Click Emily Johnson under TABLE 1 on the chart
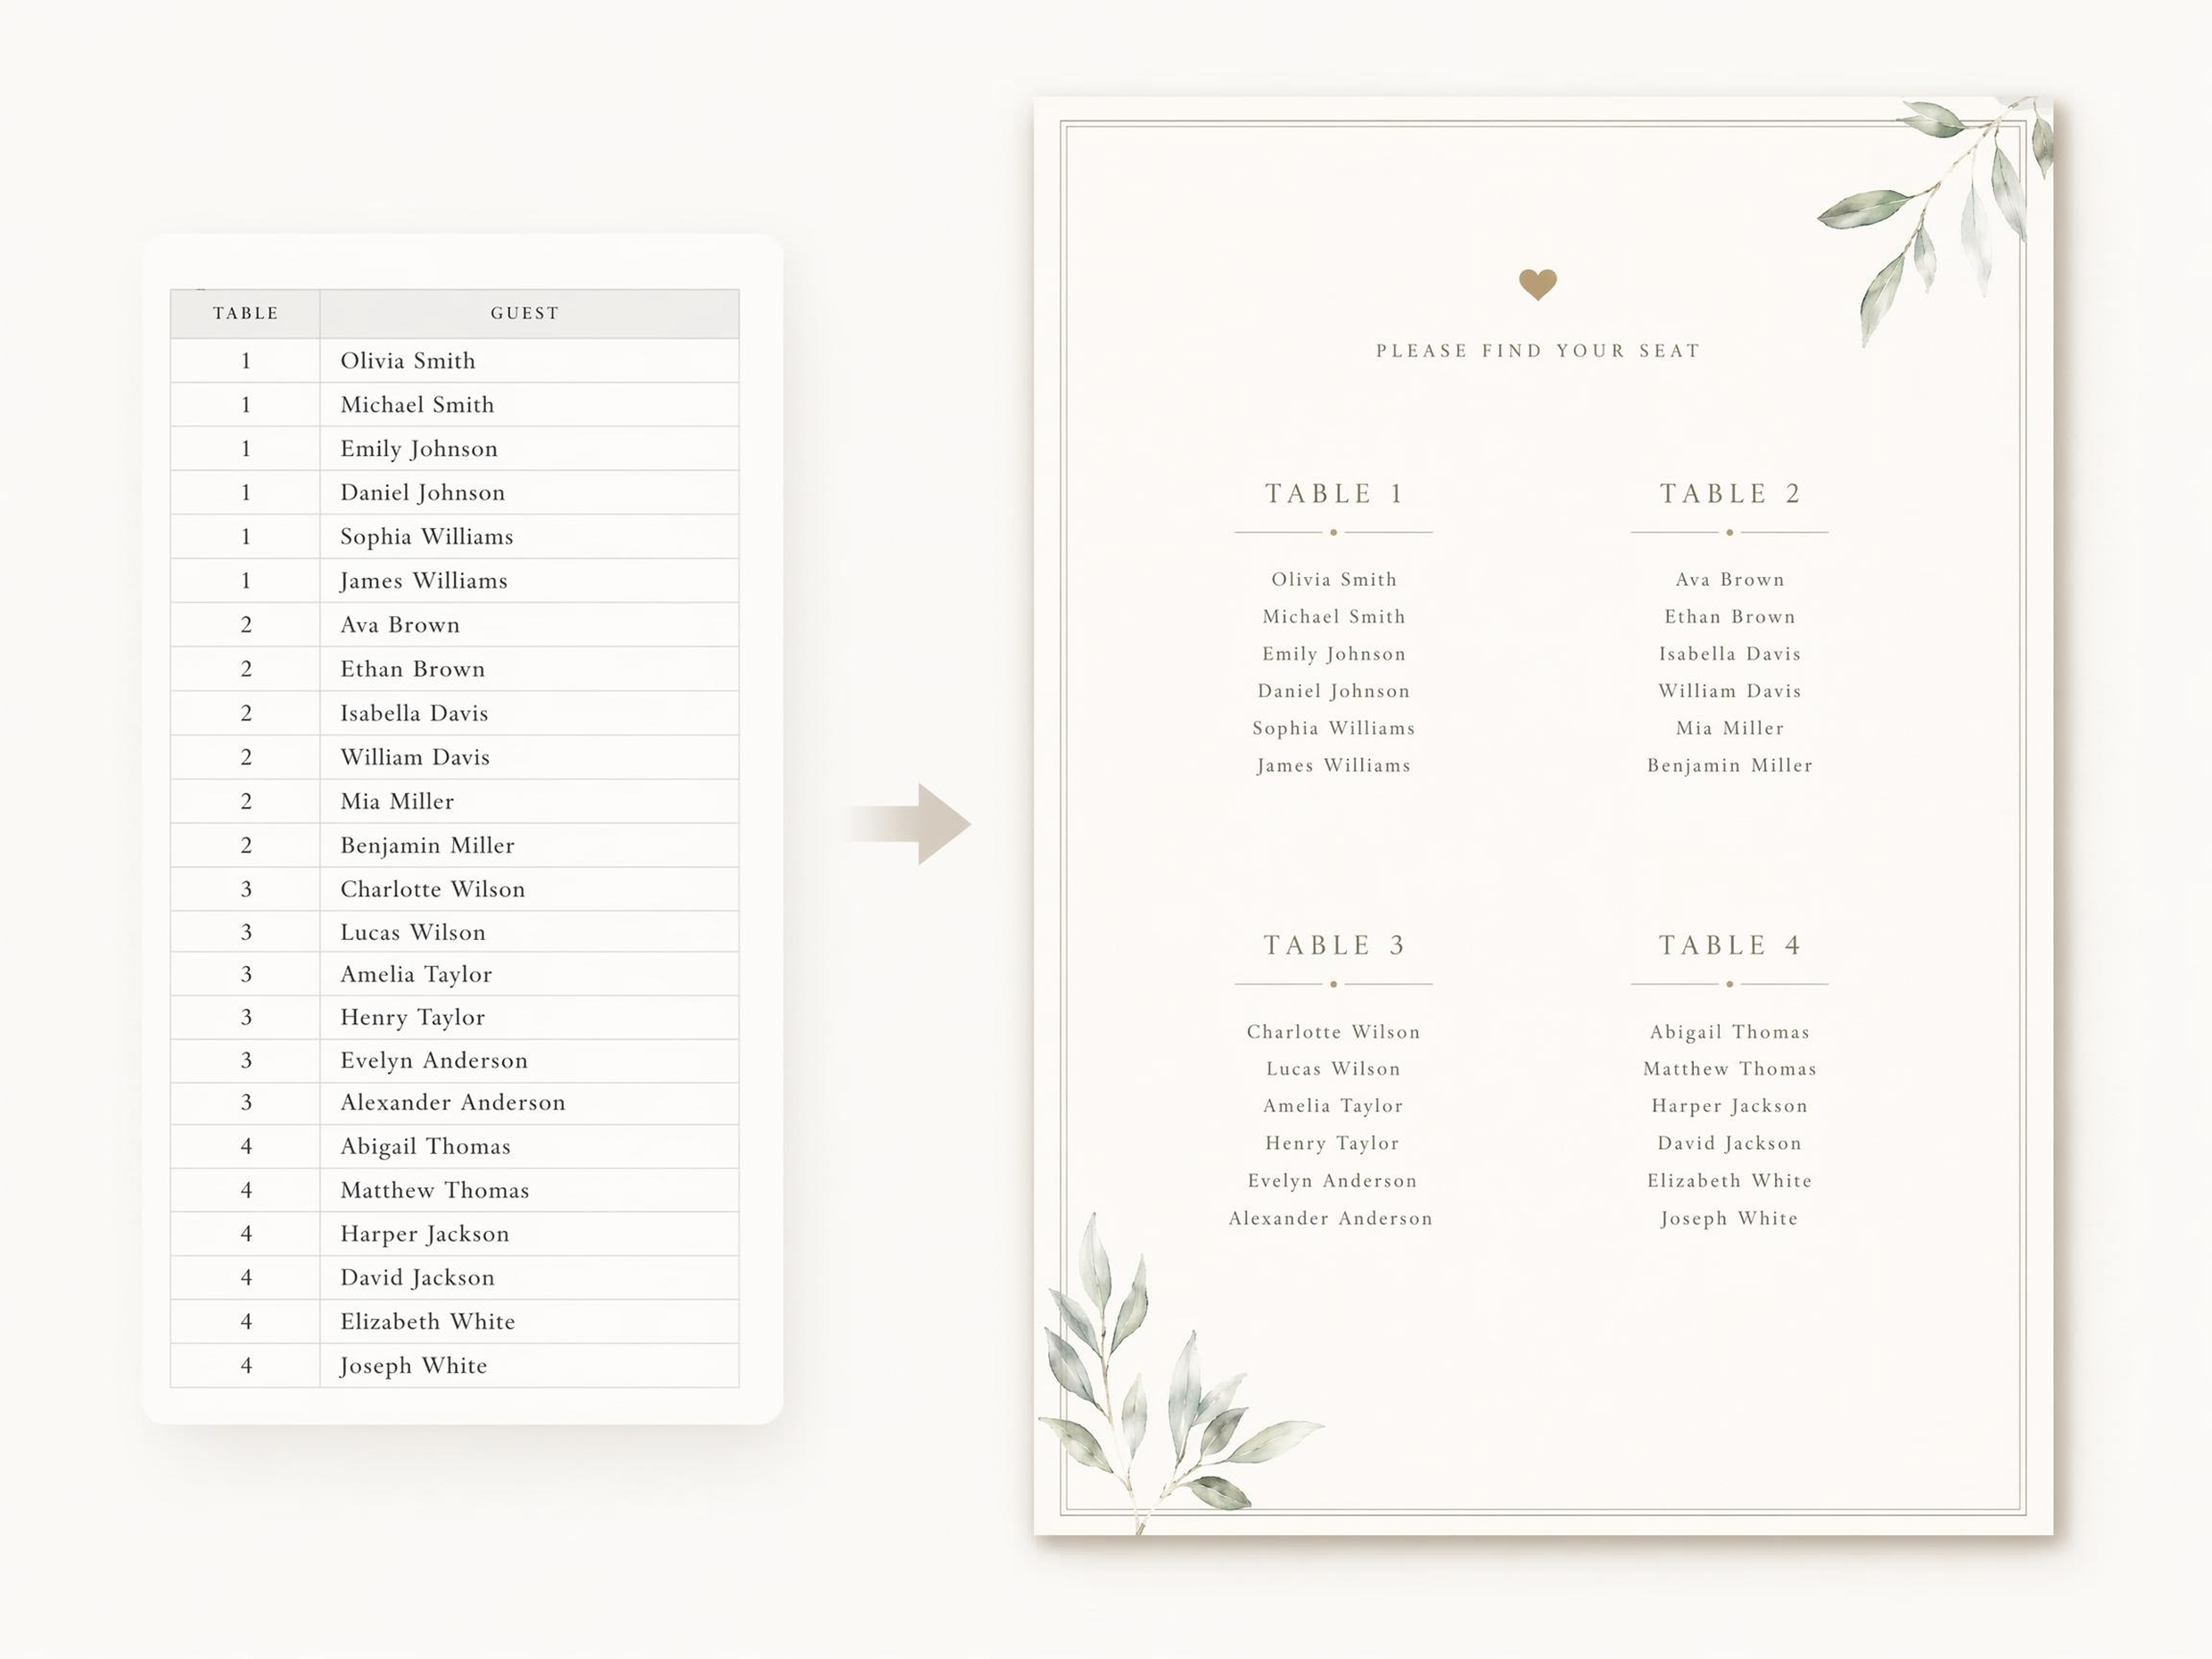 coord(1334,653)
